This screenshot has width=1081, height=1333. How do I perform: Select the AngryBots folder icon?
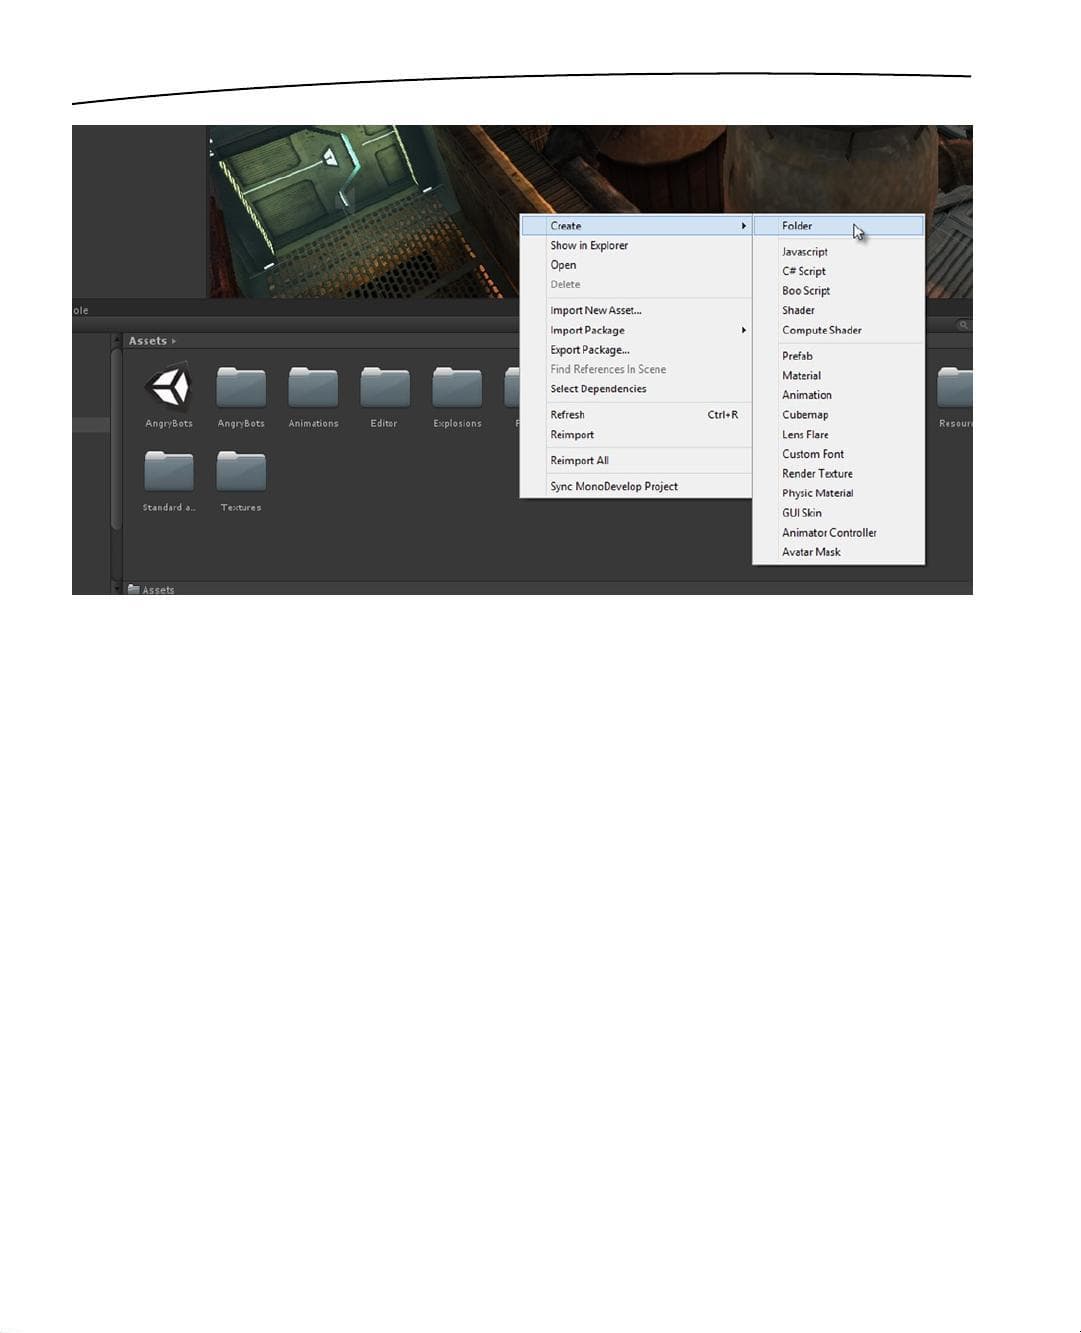241,388
